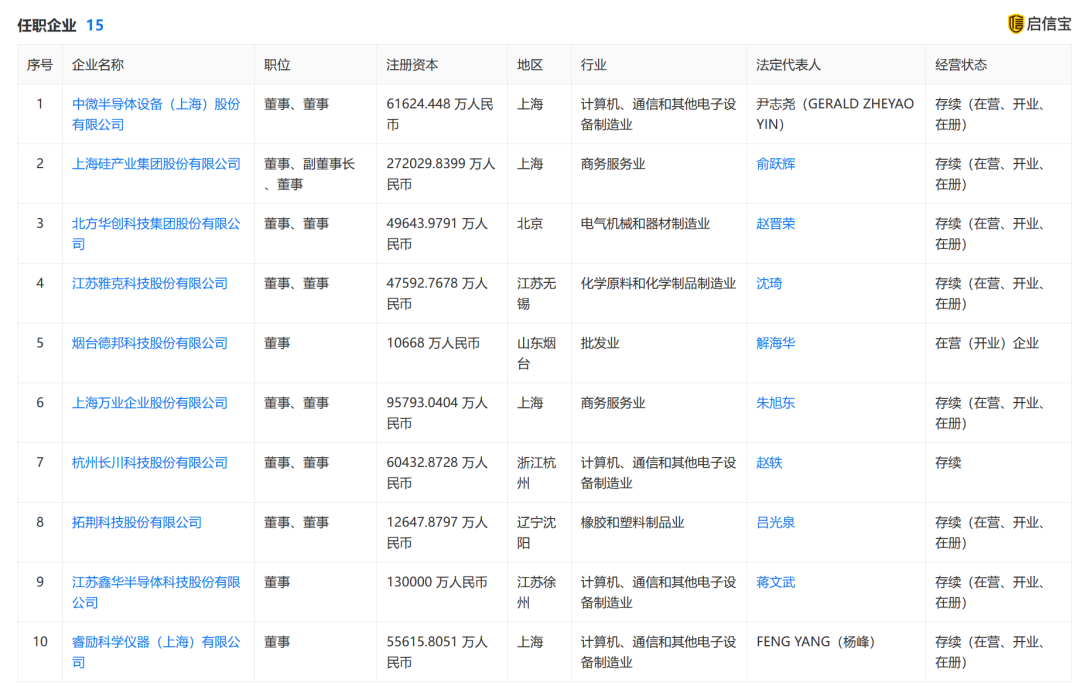Open 拓荆科技股份有限公司 link
Screen dimensions: 1080x689
136,522
